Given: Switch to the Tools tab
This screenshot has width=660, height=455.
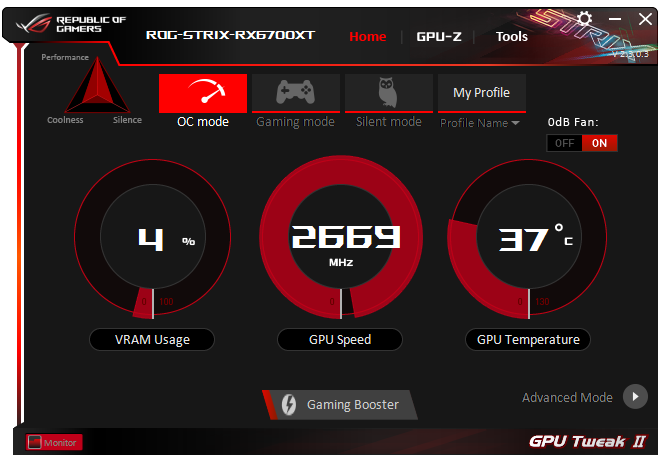Looking at the screenshot, I should 511,37.
